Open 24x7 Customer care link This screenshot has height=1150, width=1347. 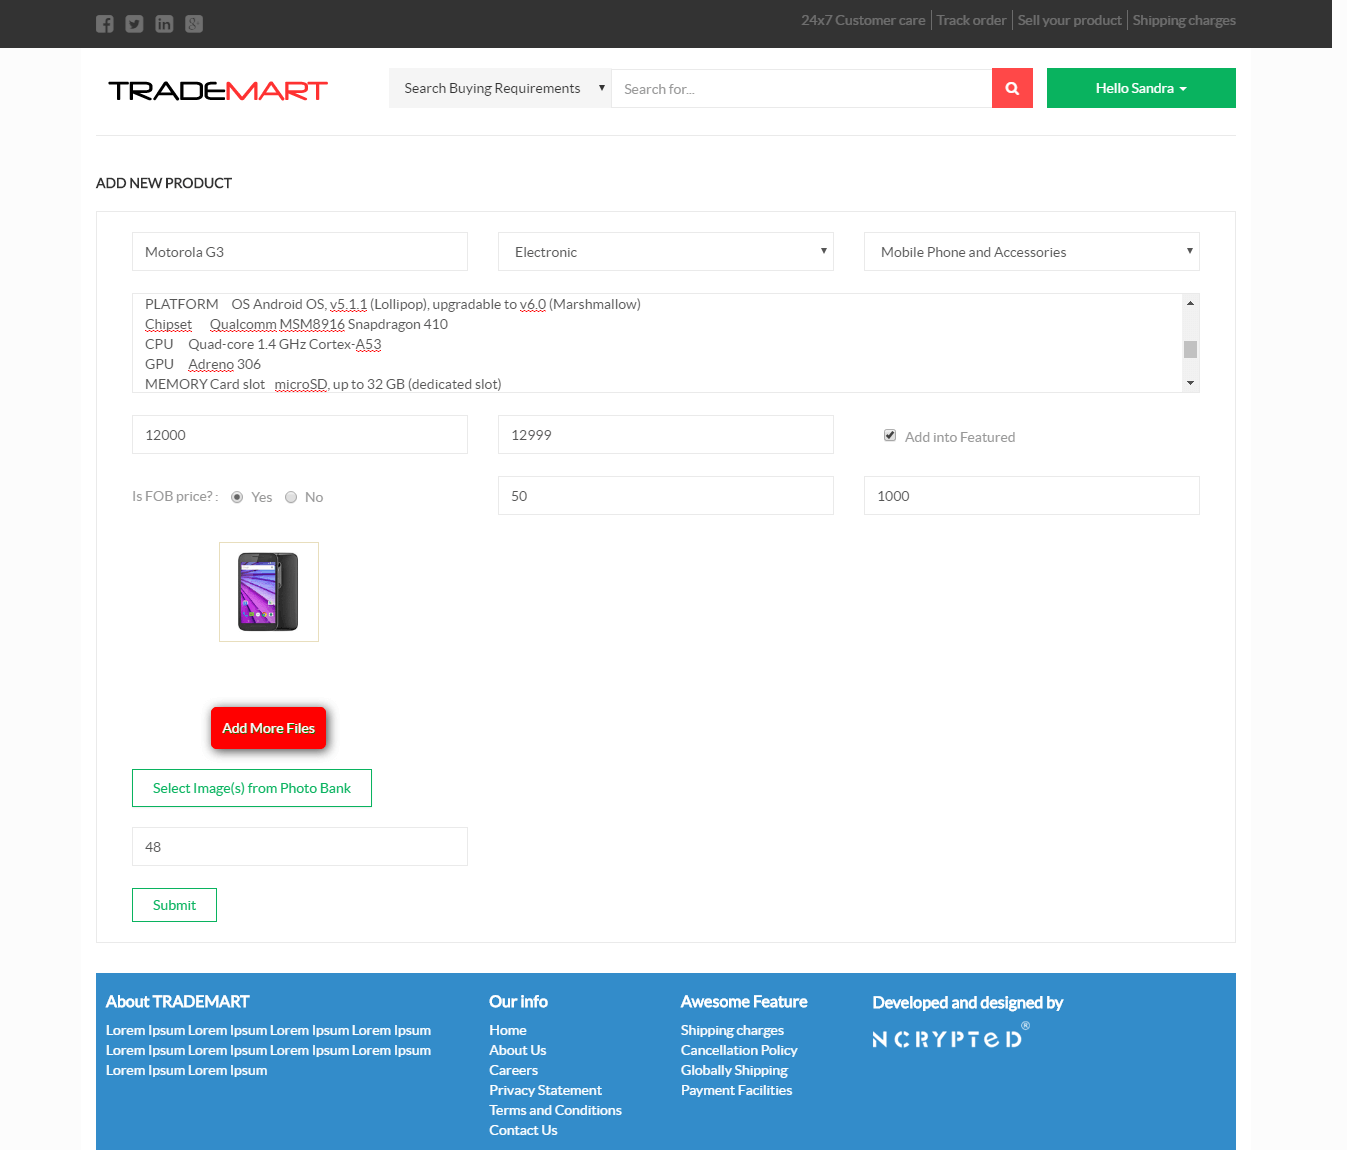pyautogui.click(x=863, y=20)
